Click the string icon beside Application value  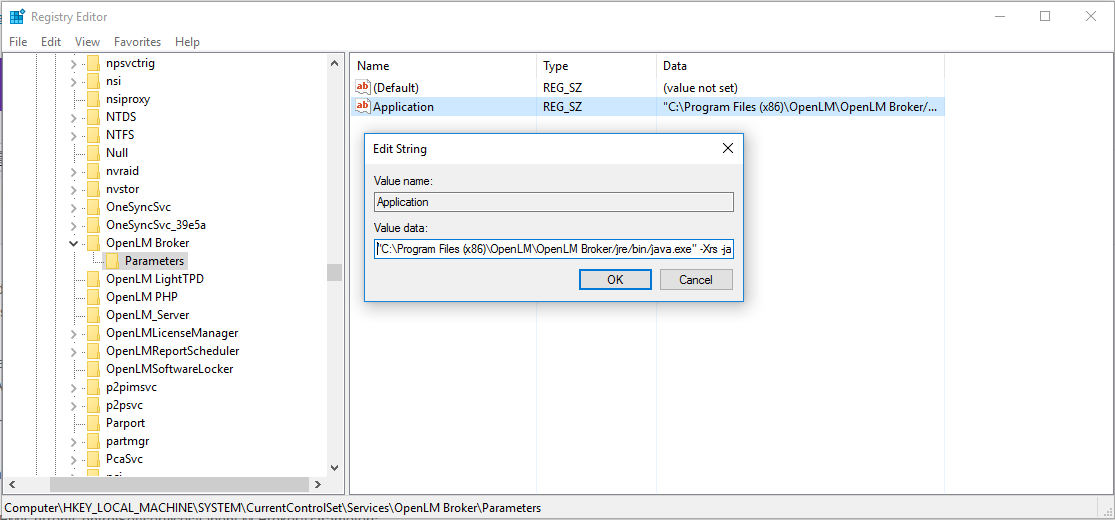(363, 107)
